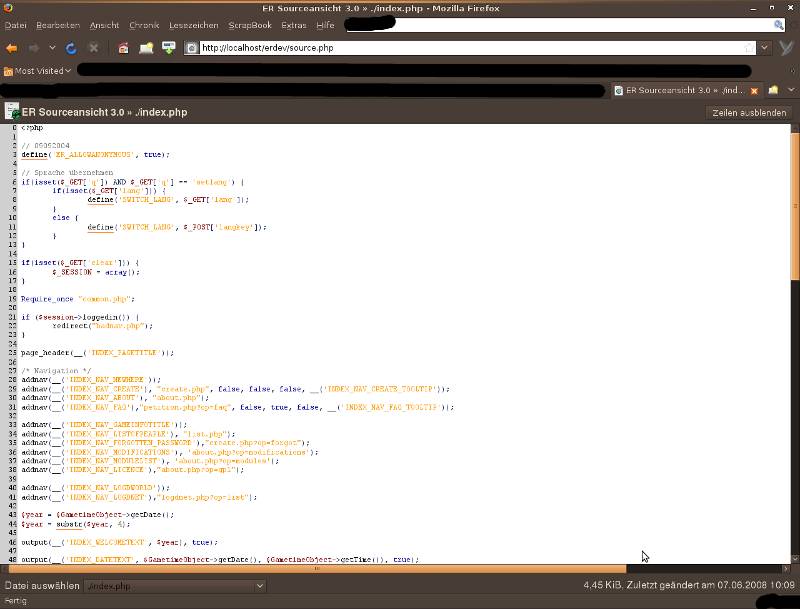Close the ER Sourceansicht tab
This screenshot has height=609, width=800.
tap(754, 91)
